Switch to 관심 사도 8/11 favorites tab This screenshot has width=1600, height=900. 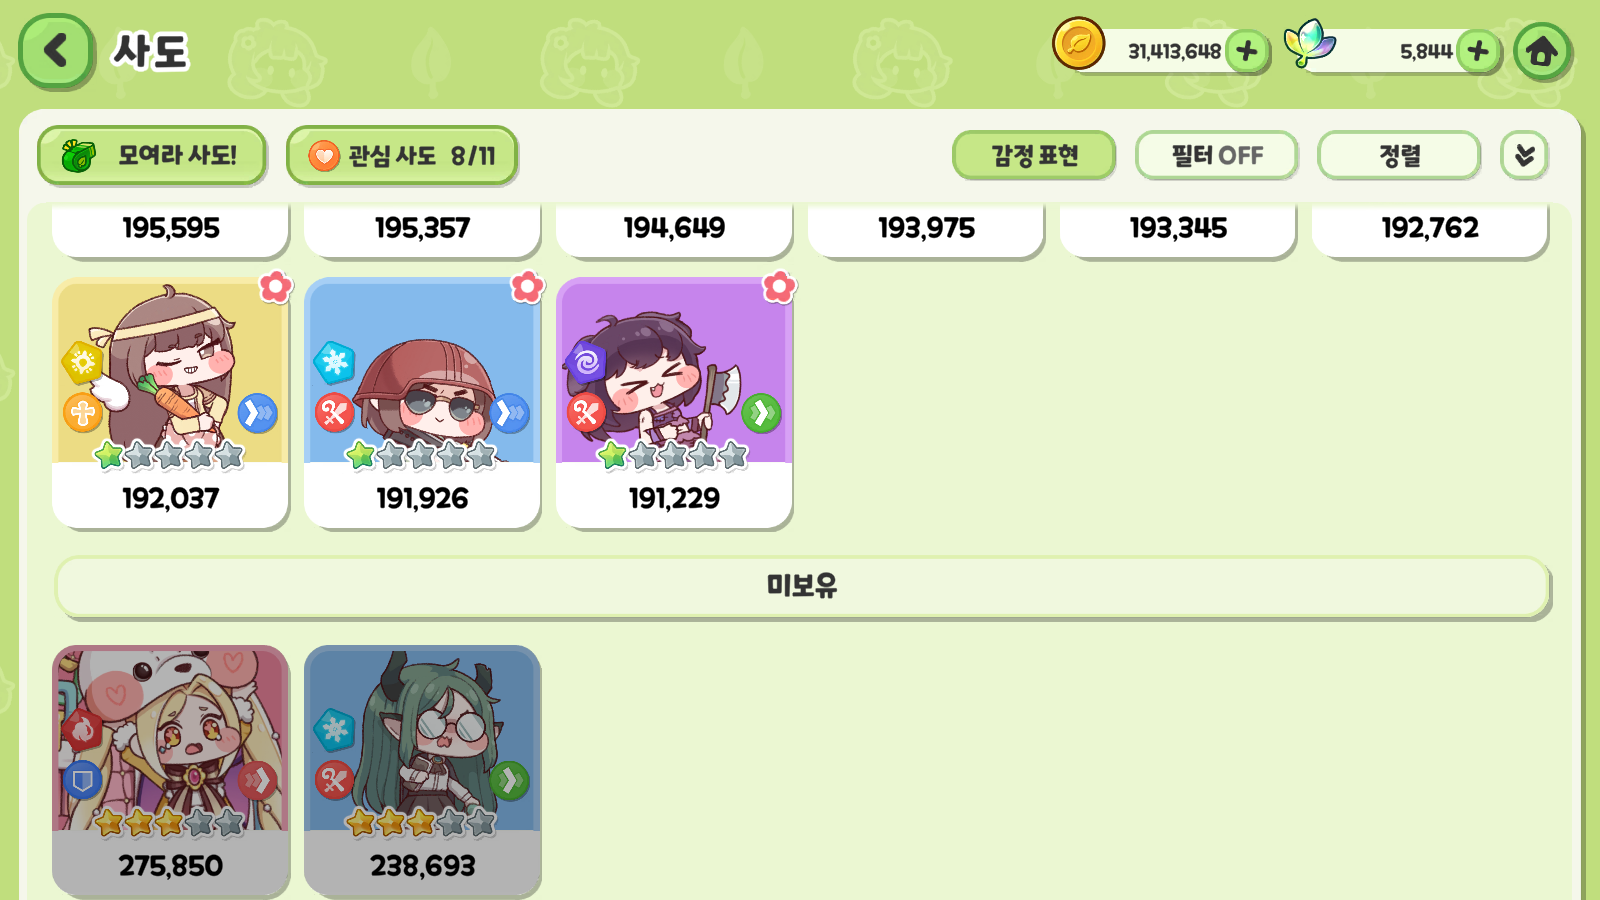click(x=402, y=155)
